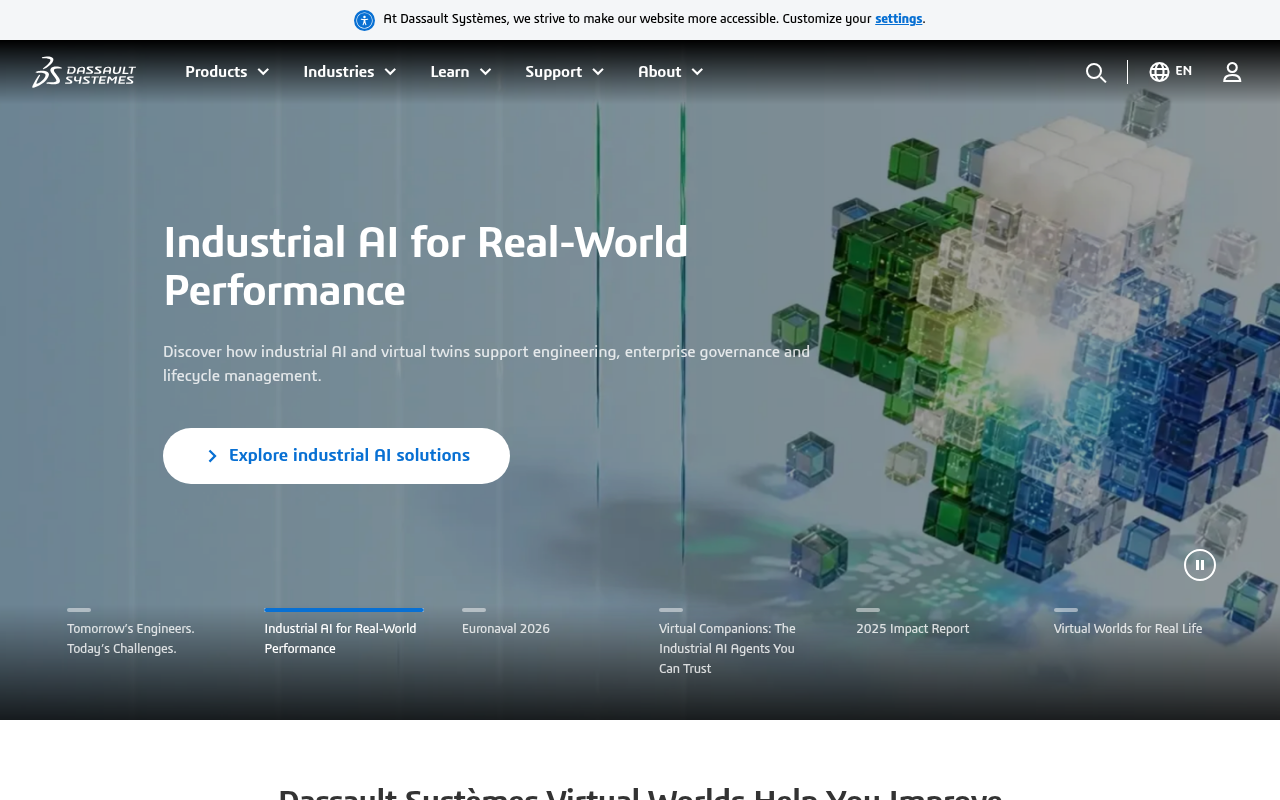
Task: Select the 2025 Impact Report slide
Action: click(935, 622)
